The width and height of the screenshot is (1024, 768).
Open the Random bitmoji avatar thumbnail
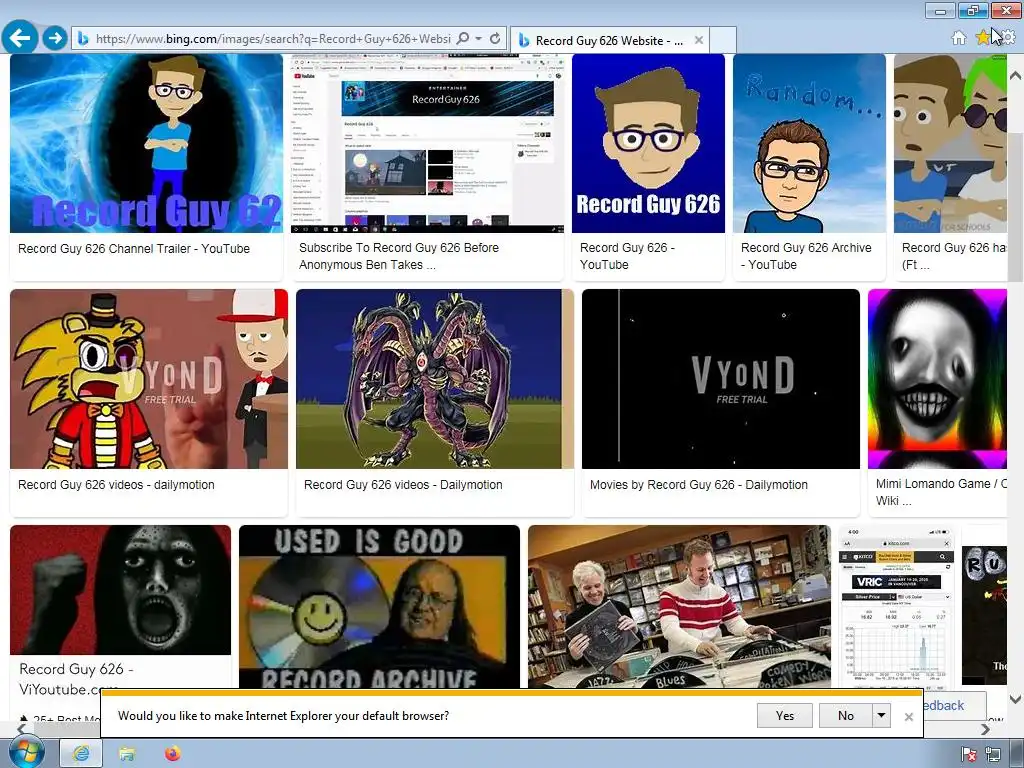[x=809, y=143]
